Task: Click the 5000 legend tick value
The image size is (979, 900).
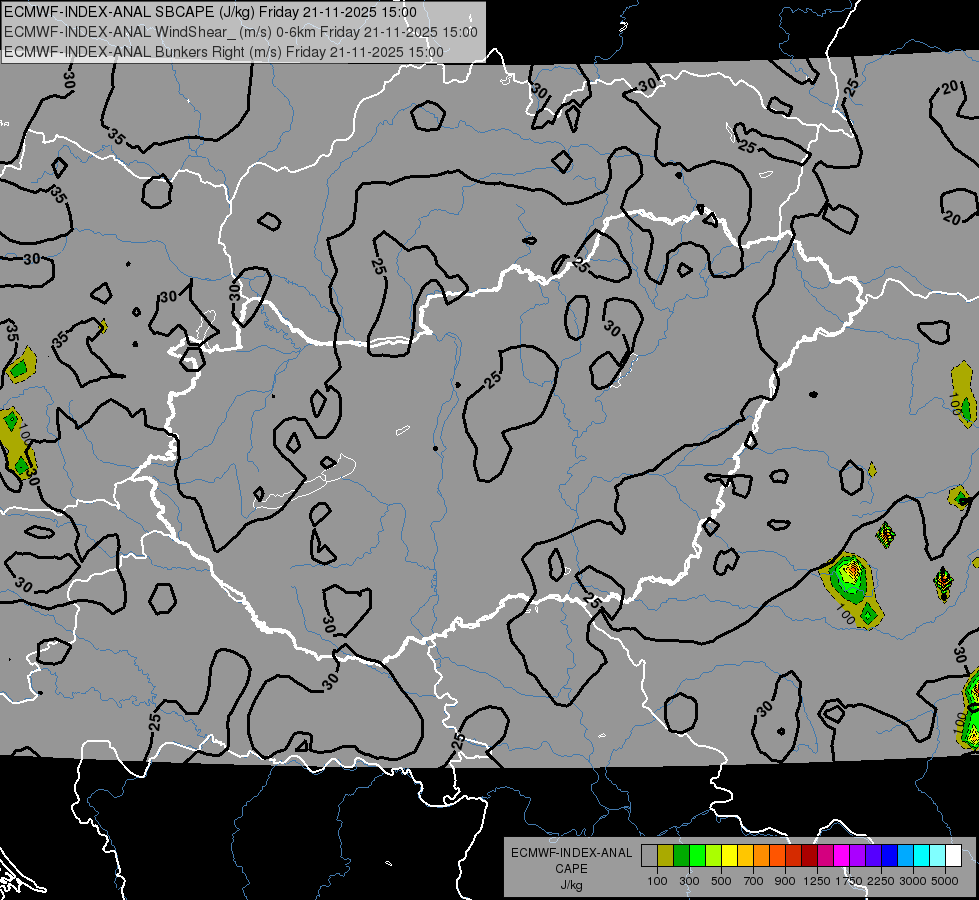Action: [945, 881]
